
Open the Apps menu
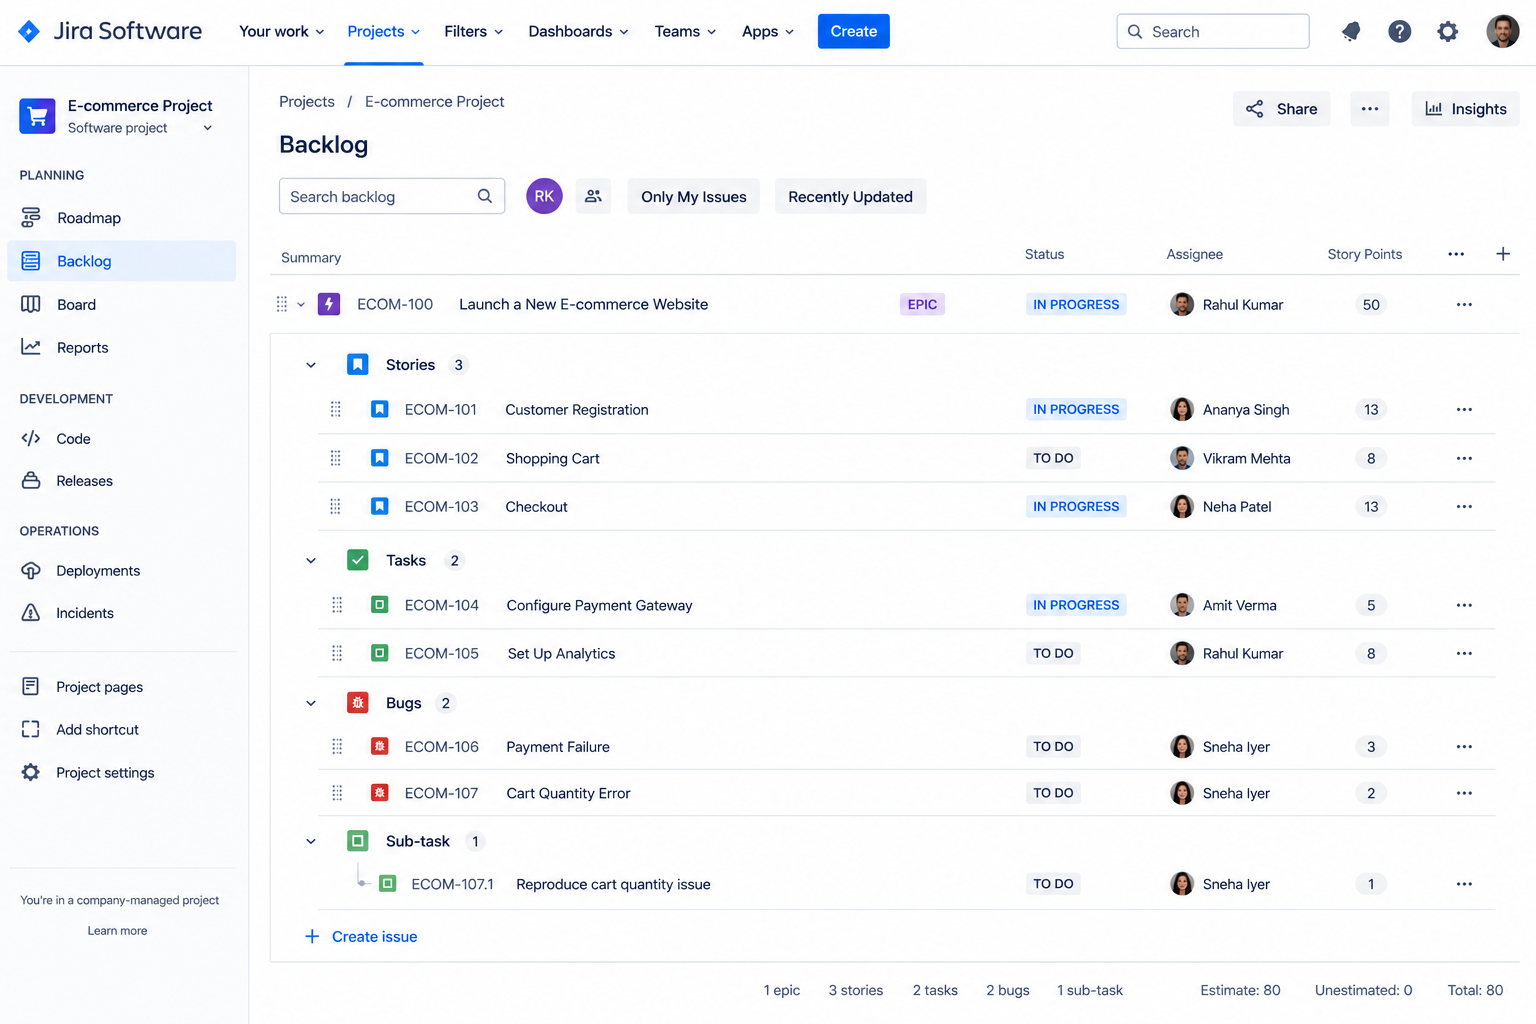point(768,31)
